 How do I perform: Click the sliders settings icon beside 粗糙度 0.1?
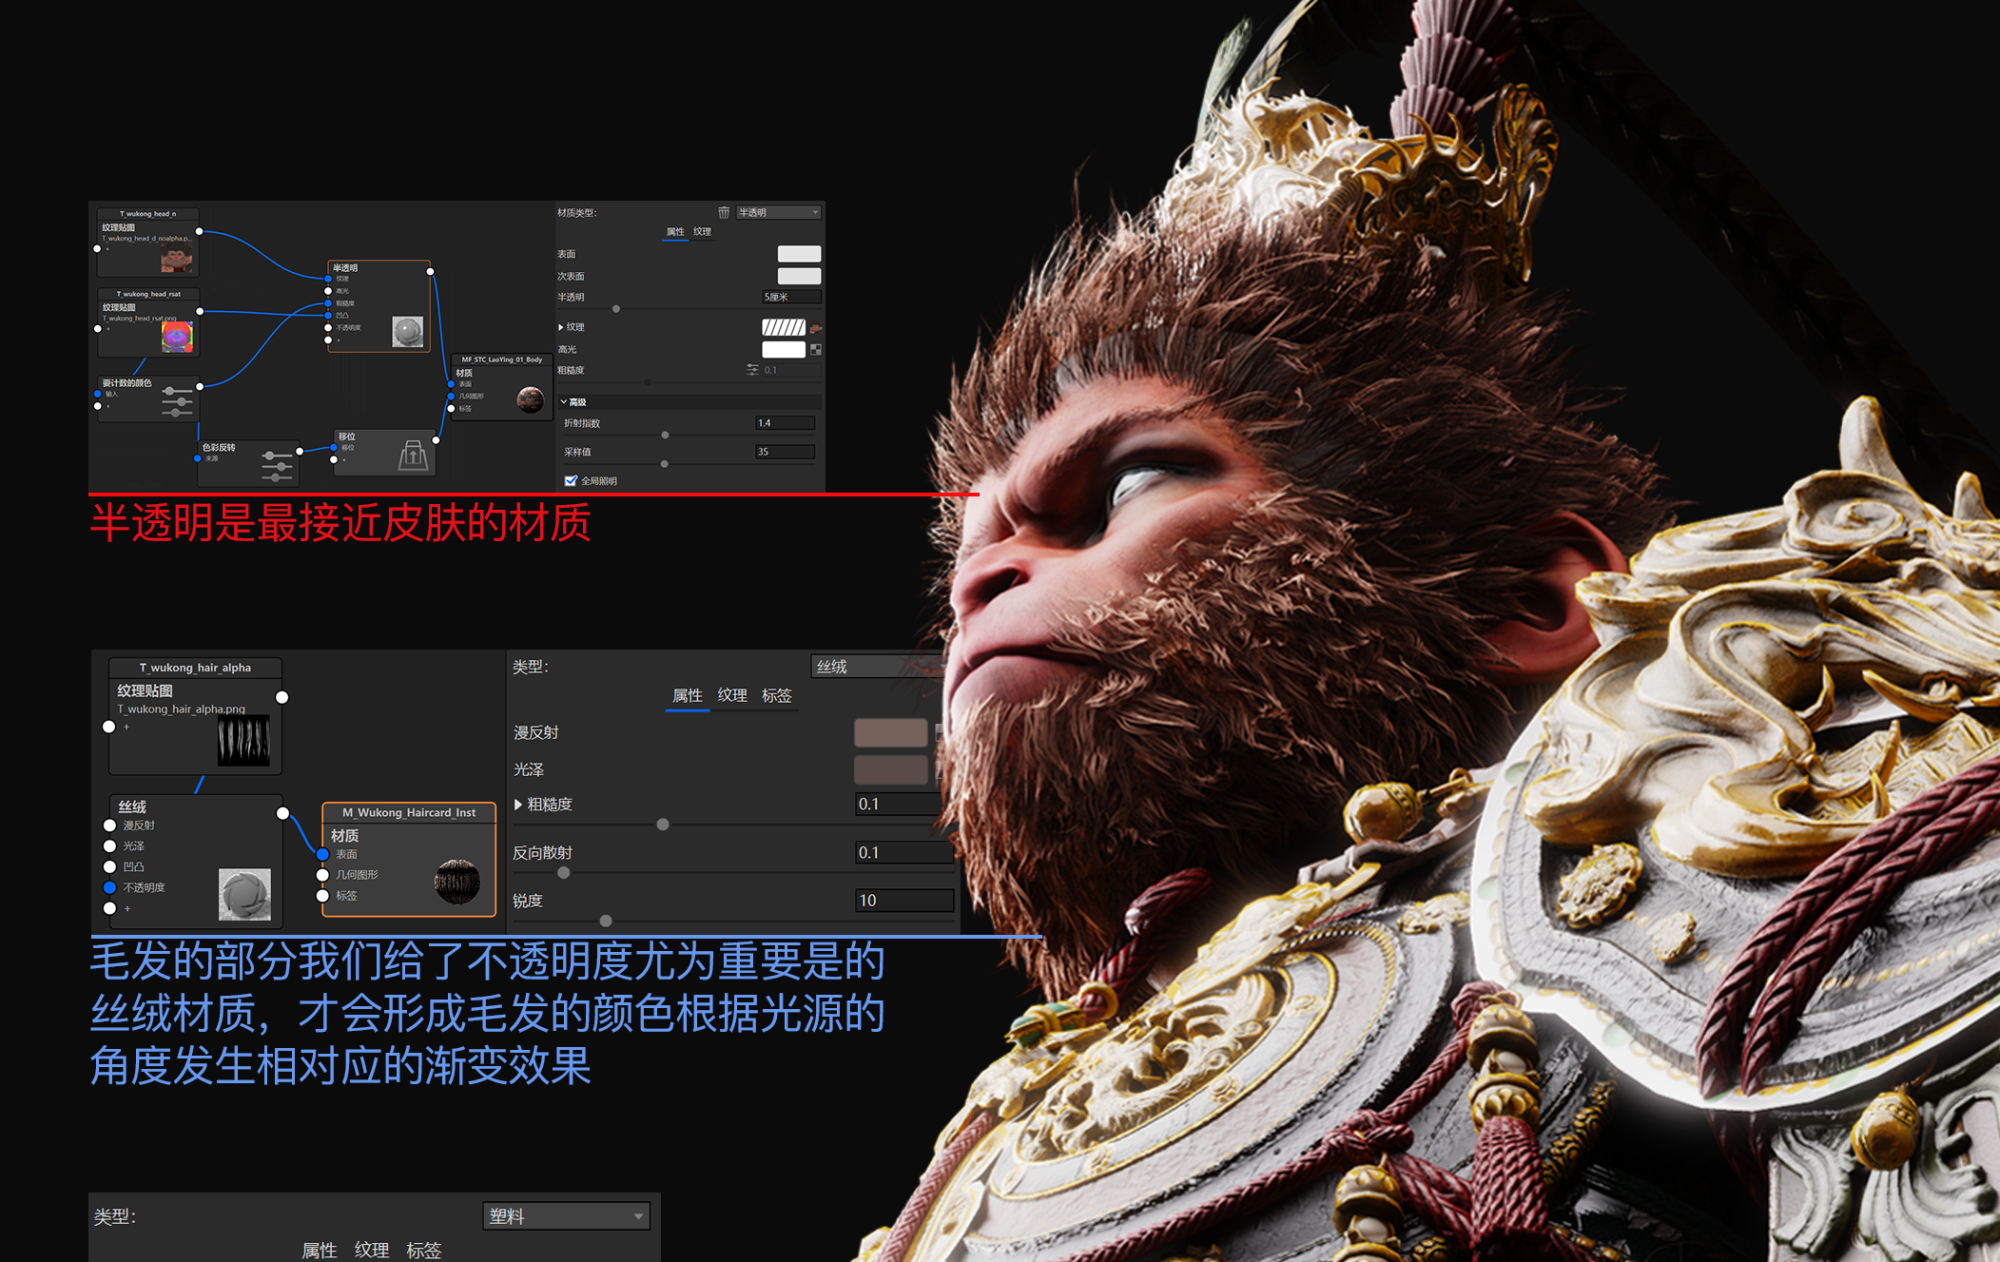[752, 370]
